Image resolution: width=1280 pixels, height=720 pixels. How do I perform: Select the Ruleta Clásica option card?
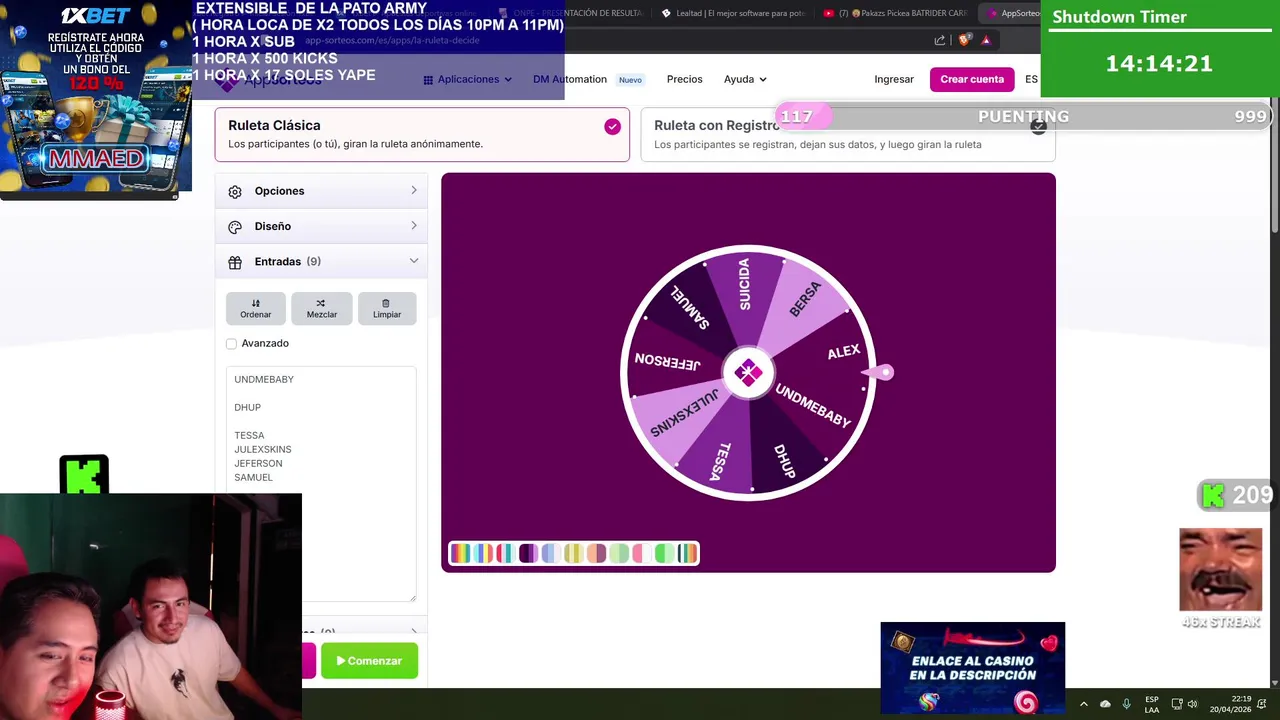pyautogui.click(x=422, y=134)
